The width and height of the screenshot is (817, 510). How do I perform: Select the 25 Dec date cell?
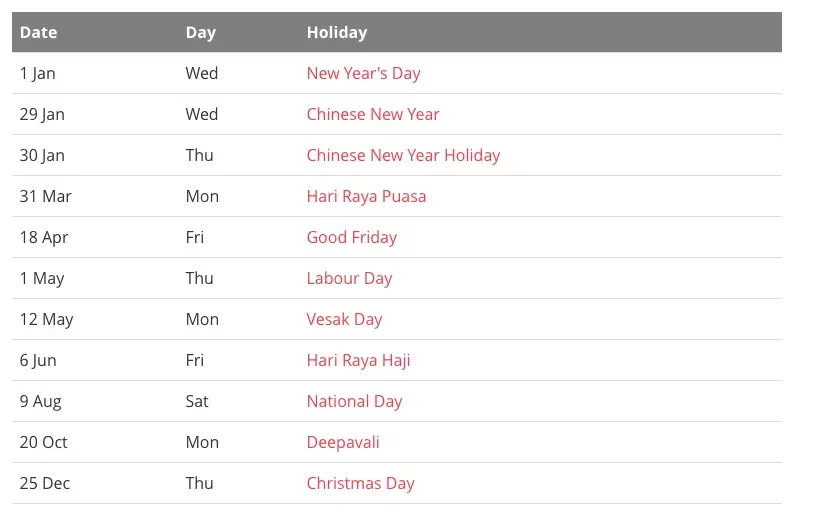pos(45,483)
